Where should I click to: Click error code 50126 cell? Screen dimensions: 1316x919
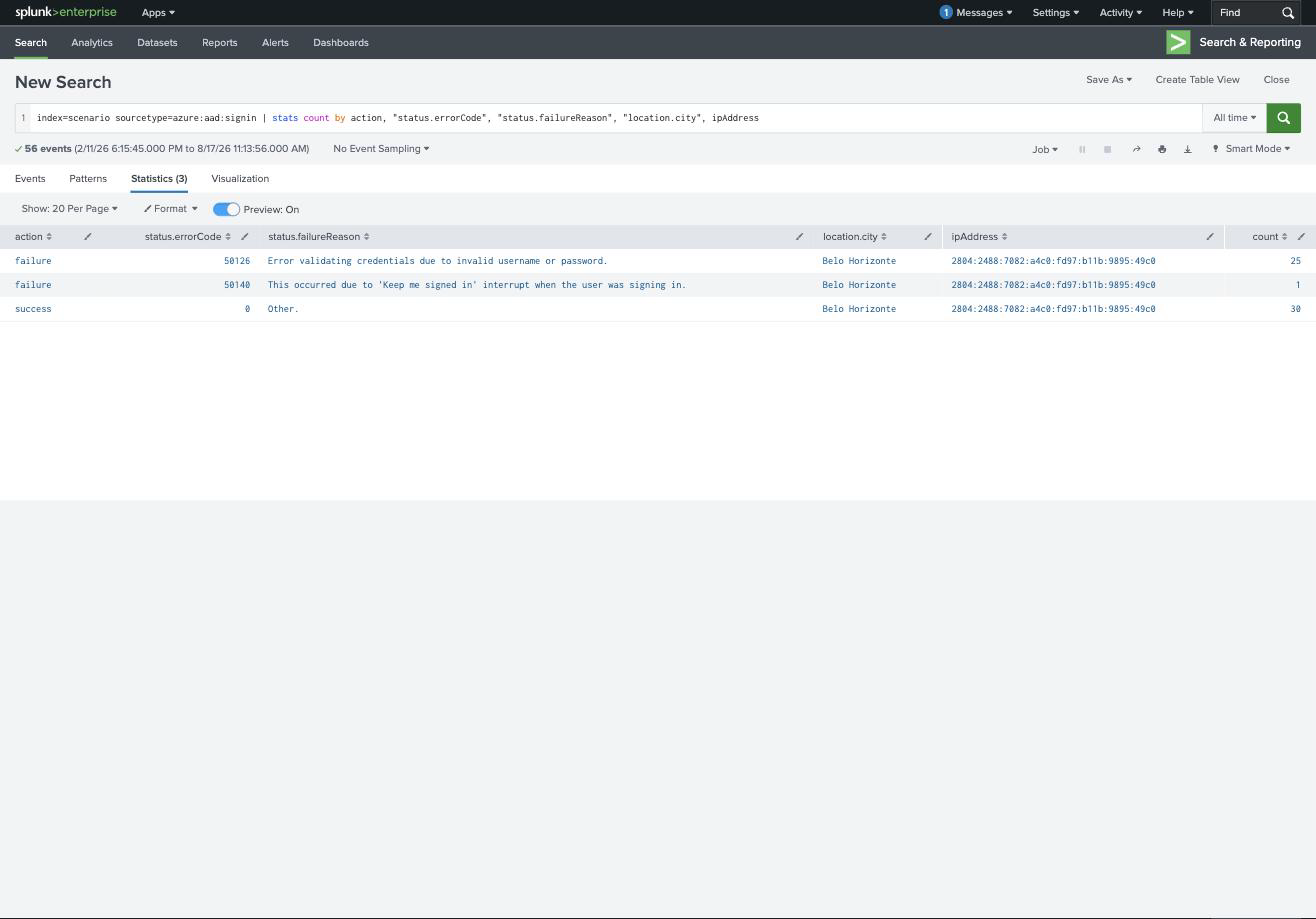pyautogui.click(x=237, y=261)
